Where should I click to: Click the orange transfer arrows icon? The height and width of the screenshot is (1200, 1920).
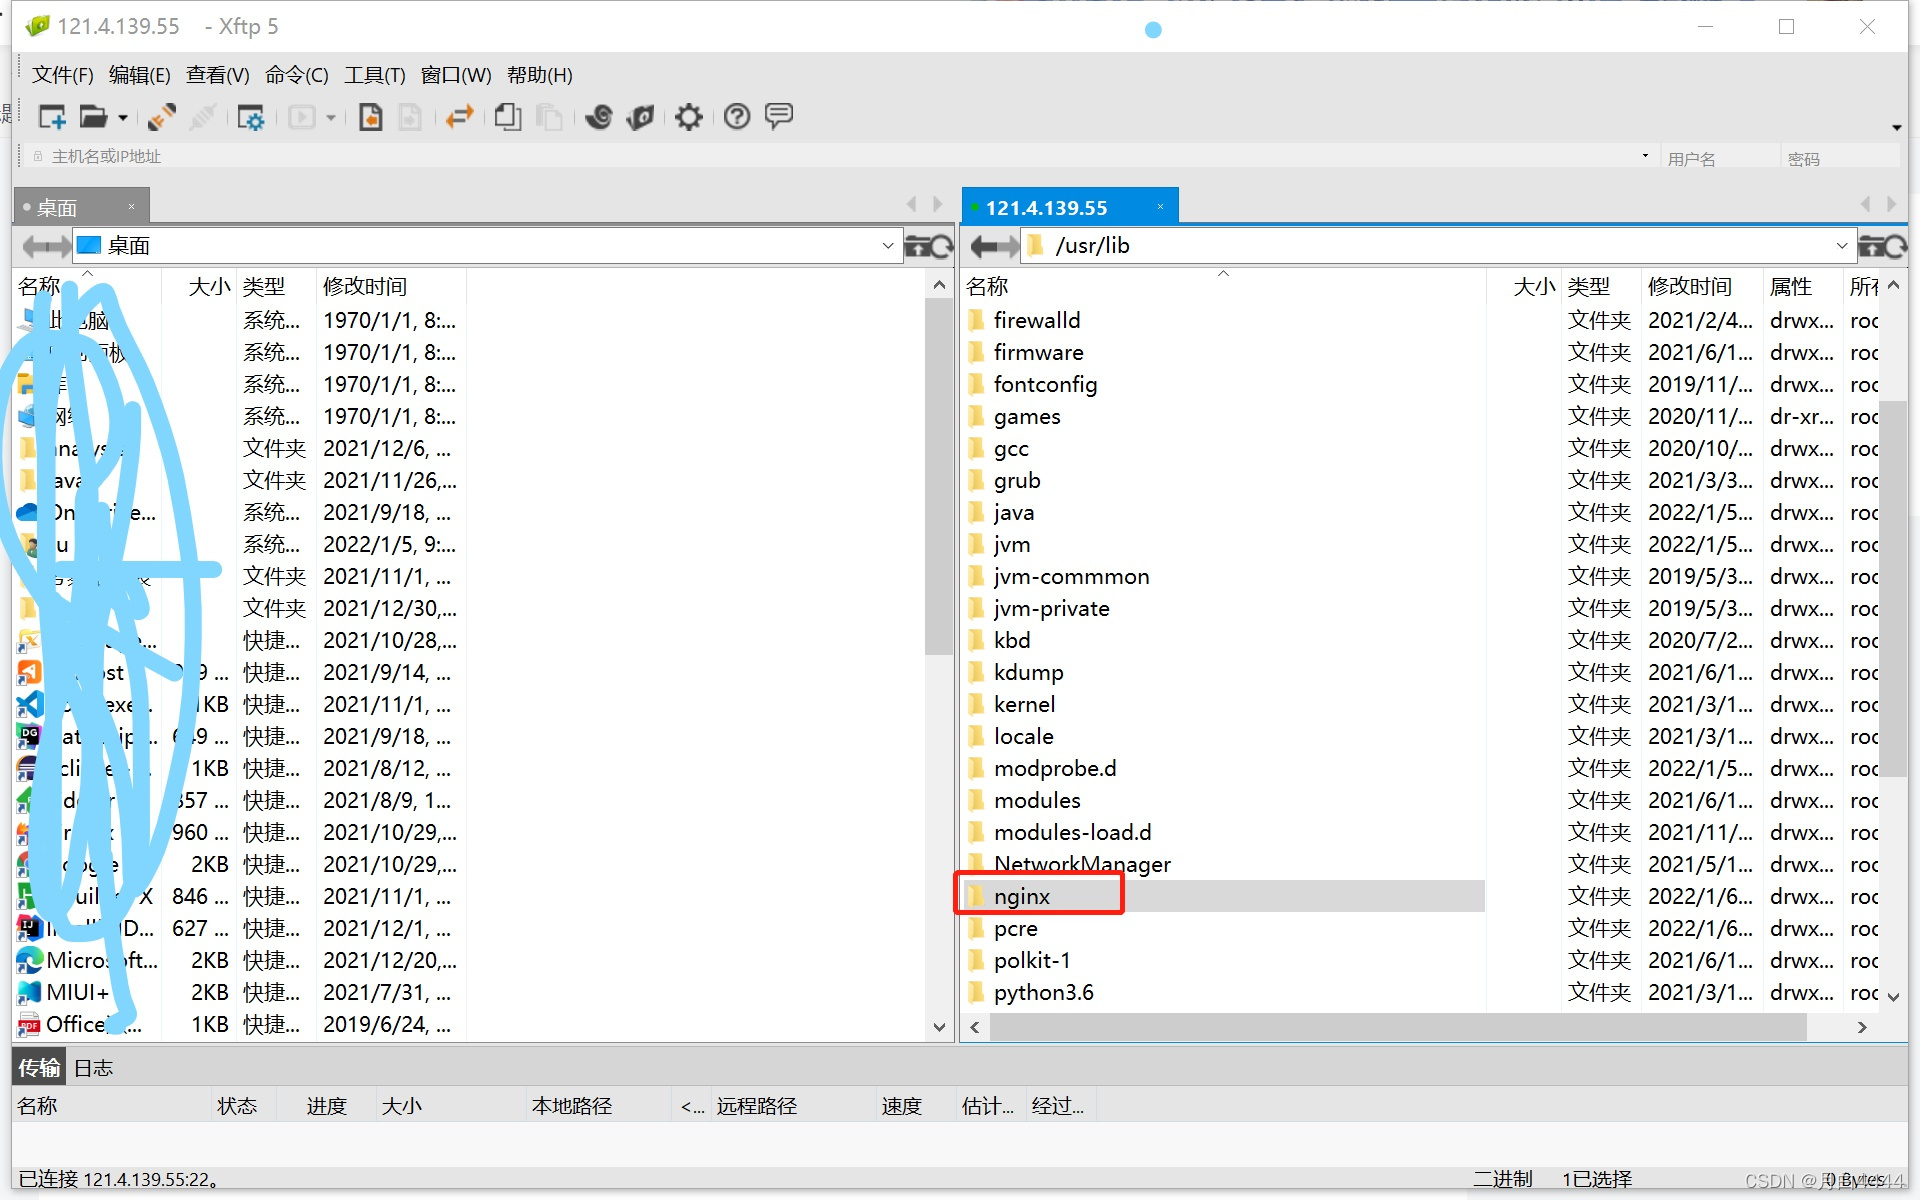(459, 117)
